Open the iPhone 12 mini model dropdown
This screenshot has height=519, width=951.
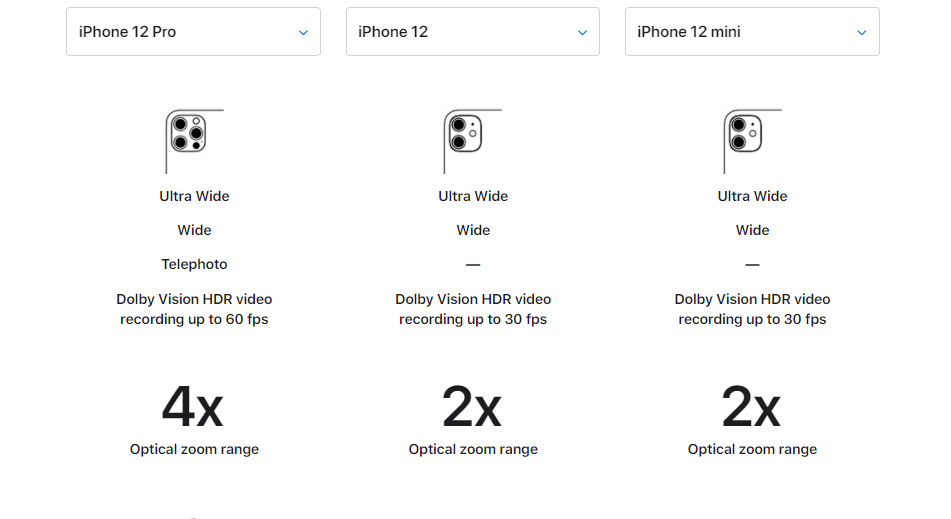pos(752,32)
